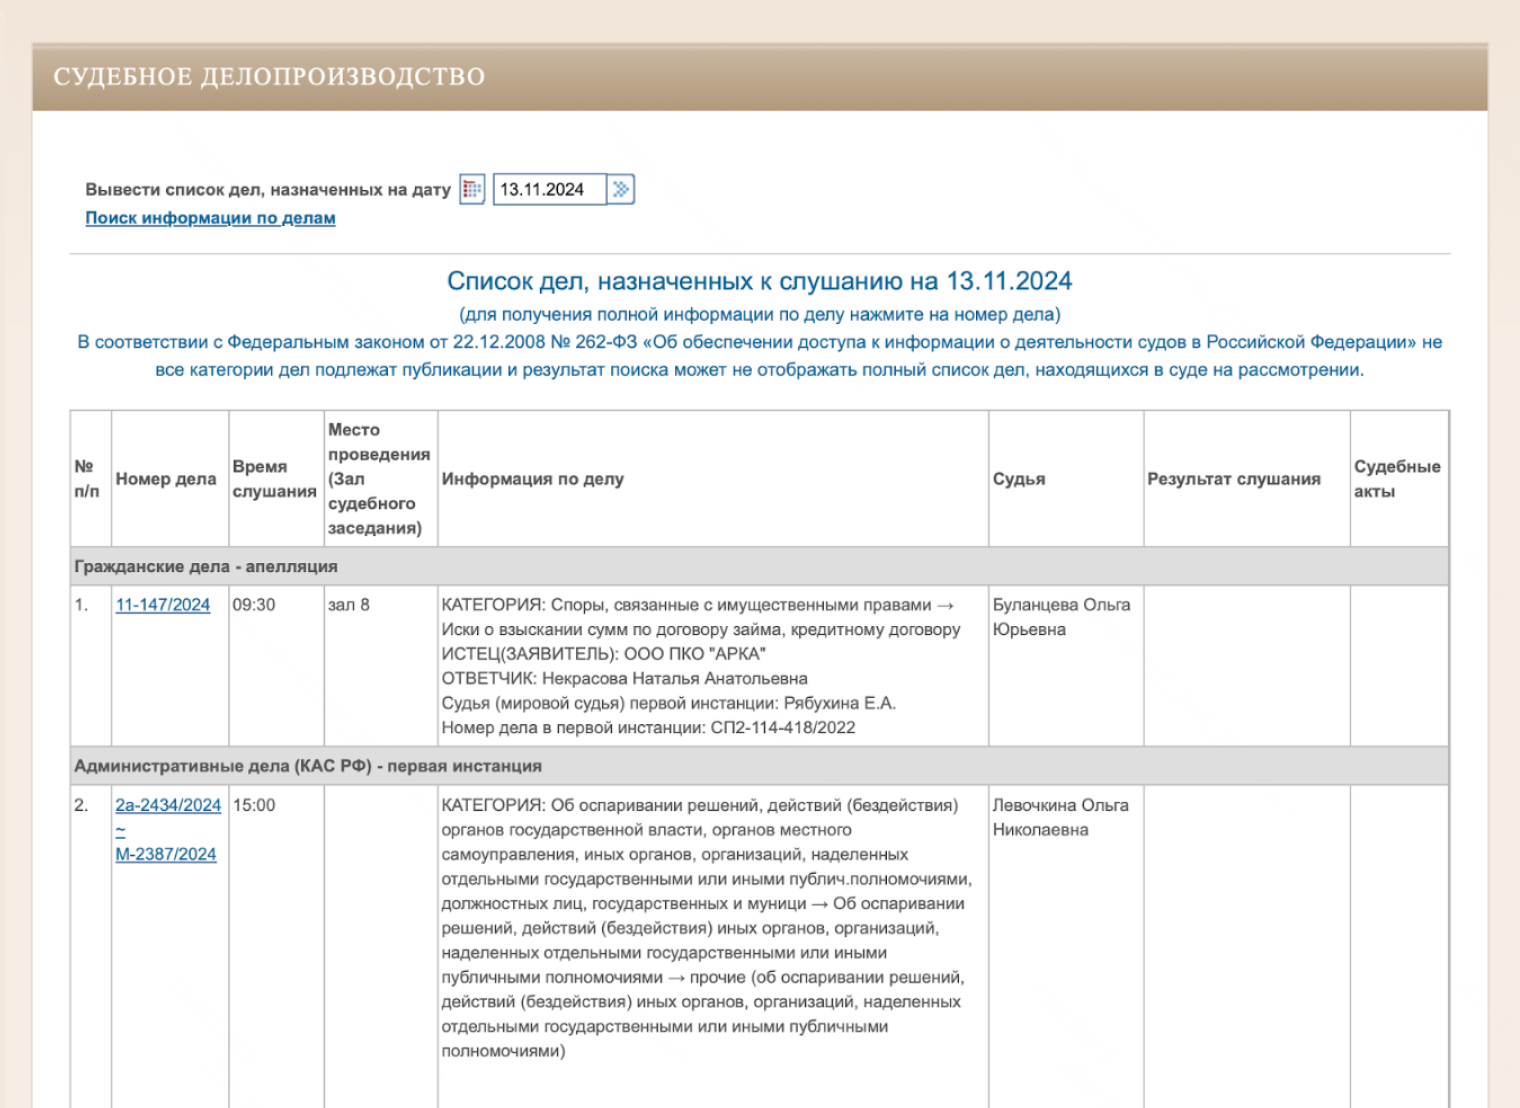Click 'Место проведения' column header

[379, 479]
